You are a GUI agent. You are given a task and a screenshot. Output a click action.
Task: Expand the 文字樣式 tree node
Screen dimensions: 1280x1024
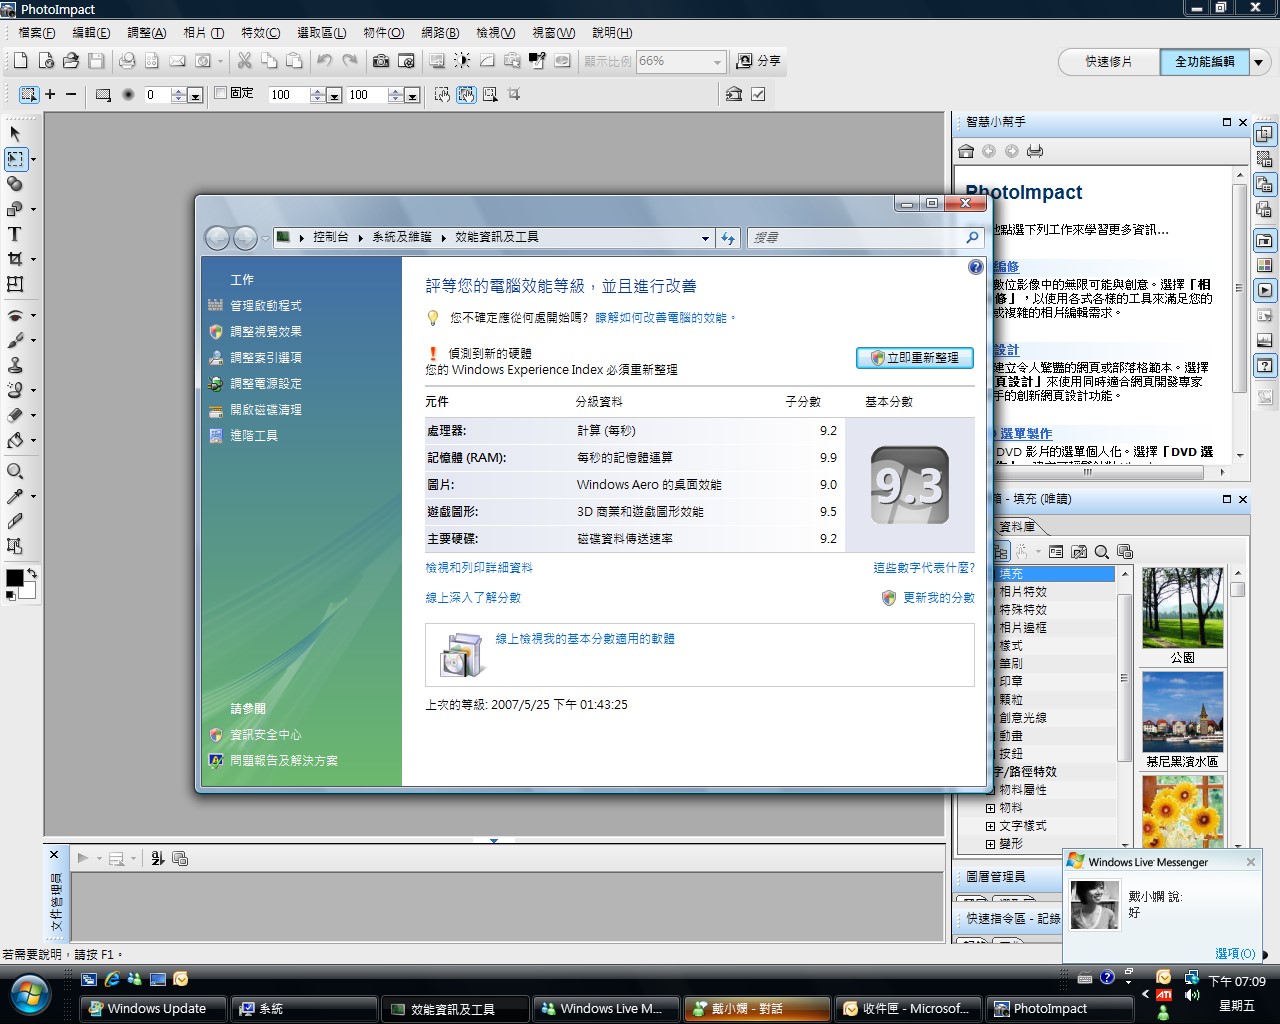990,826
